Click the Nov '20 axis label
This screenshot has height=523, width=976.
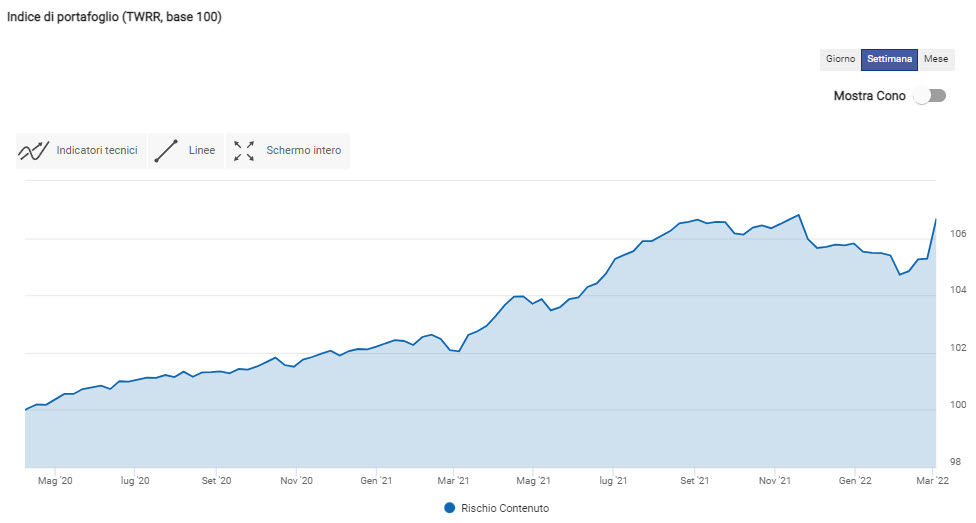pyautogui.click(x=297, y=481)
